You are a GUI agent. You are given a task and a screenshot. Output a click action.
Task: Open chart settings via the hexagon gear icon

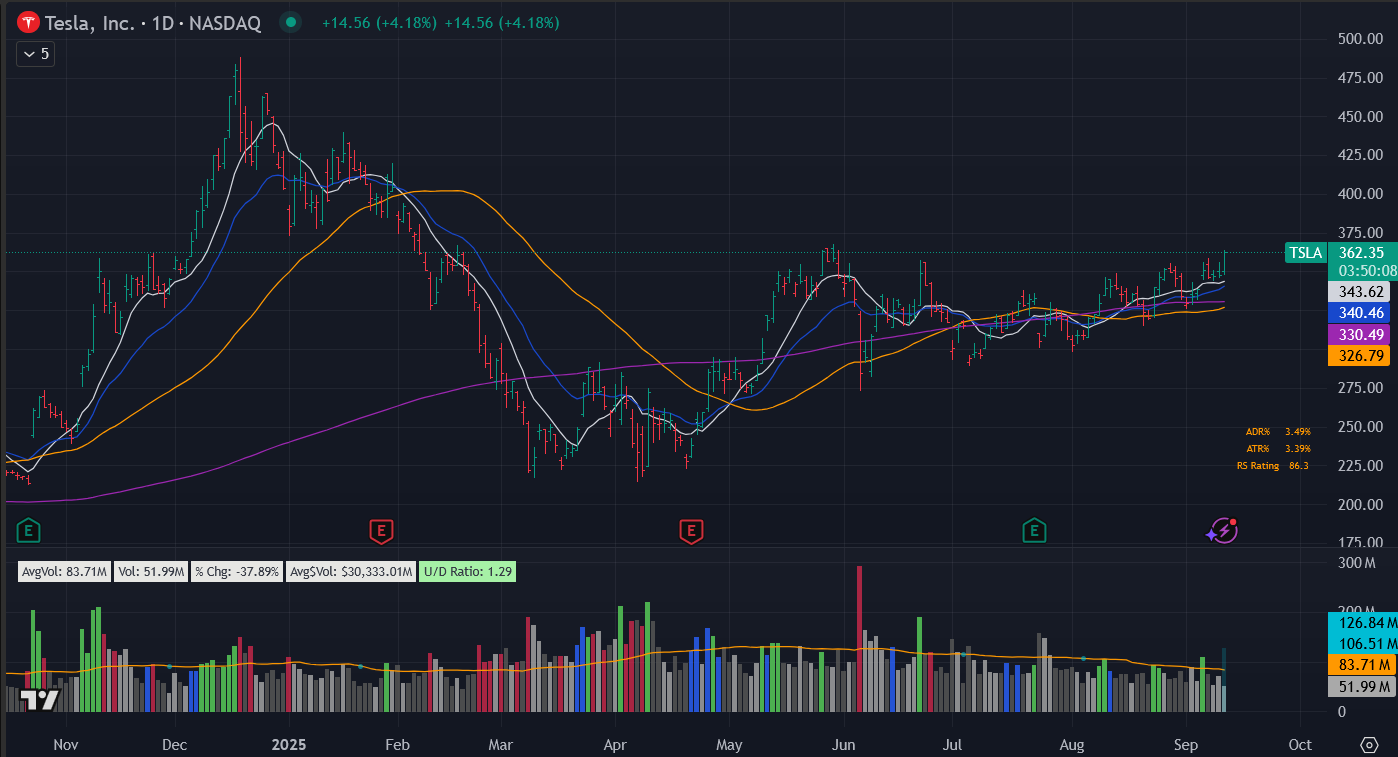click(x=1369, y=745)
